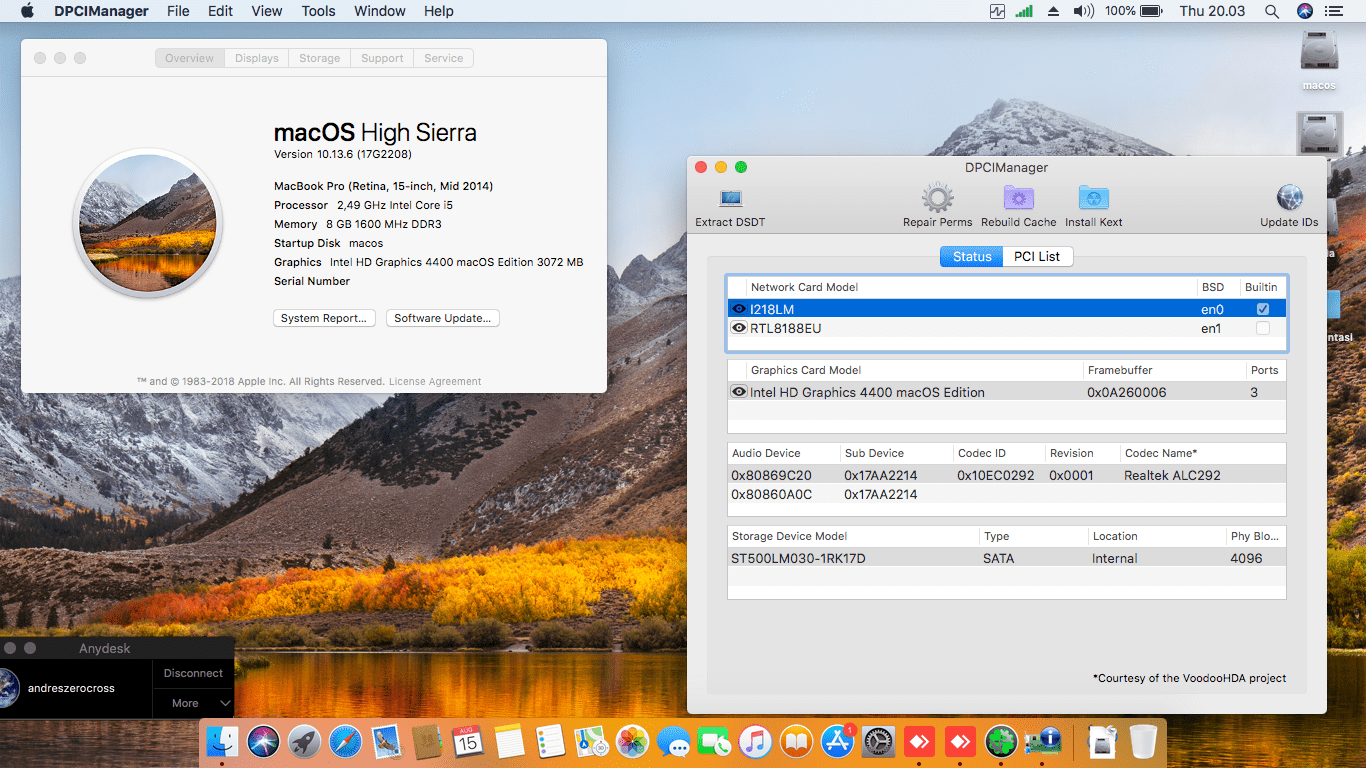Click the System Report button
This screenshot has width=1366, height=768.
[x=322, y=318]
